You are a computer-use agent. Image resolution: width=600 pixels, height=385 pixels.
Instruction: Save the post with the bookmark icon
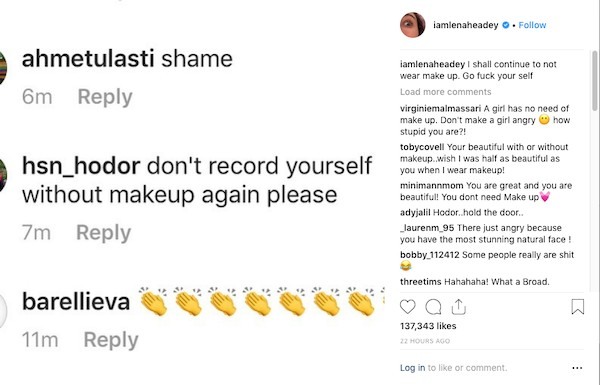coord(577,307)
